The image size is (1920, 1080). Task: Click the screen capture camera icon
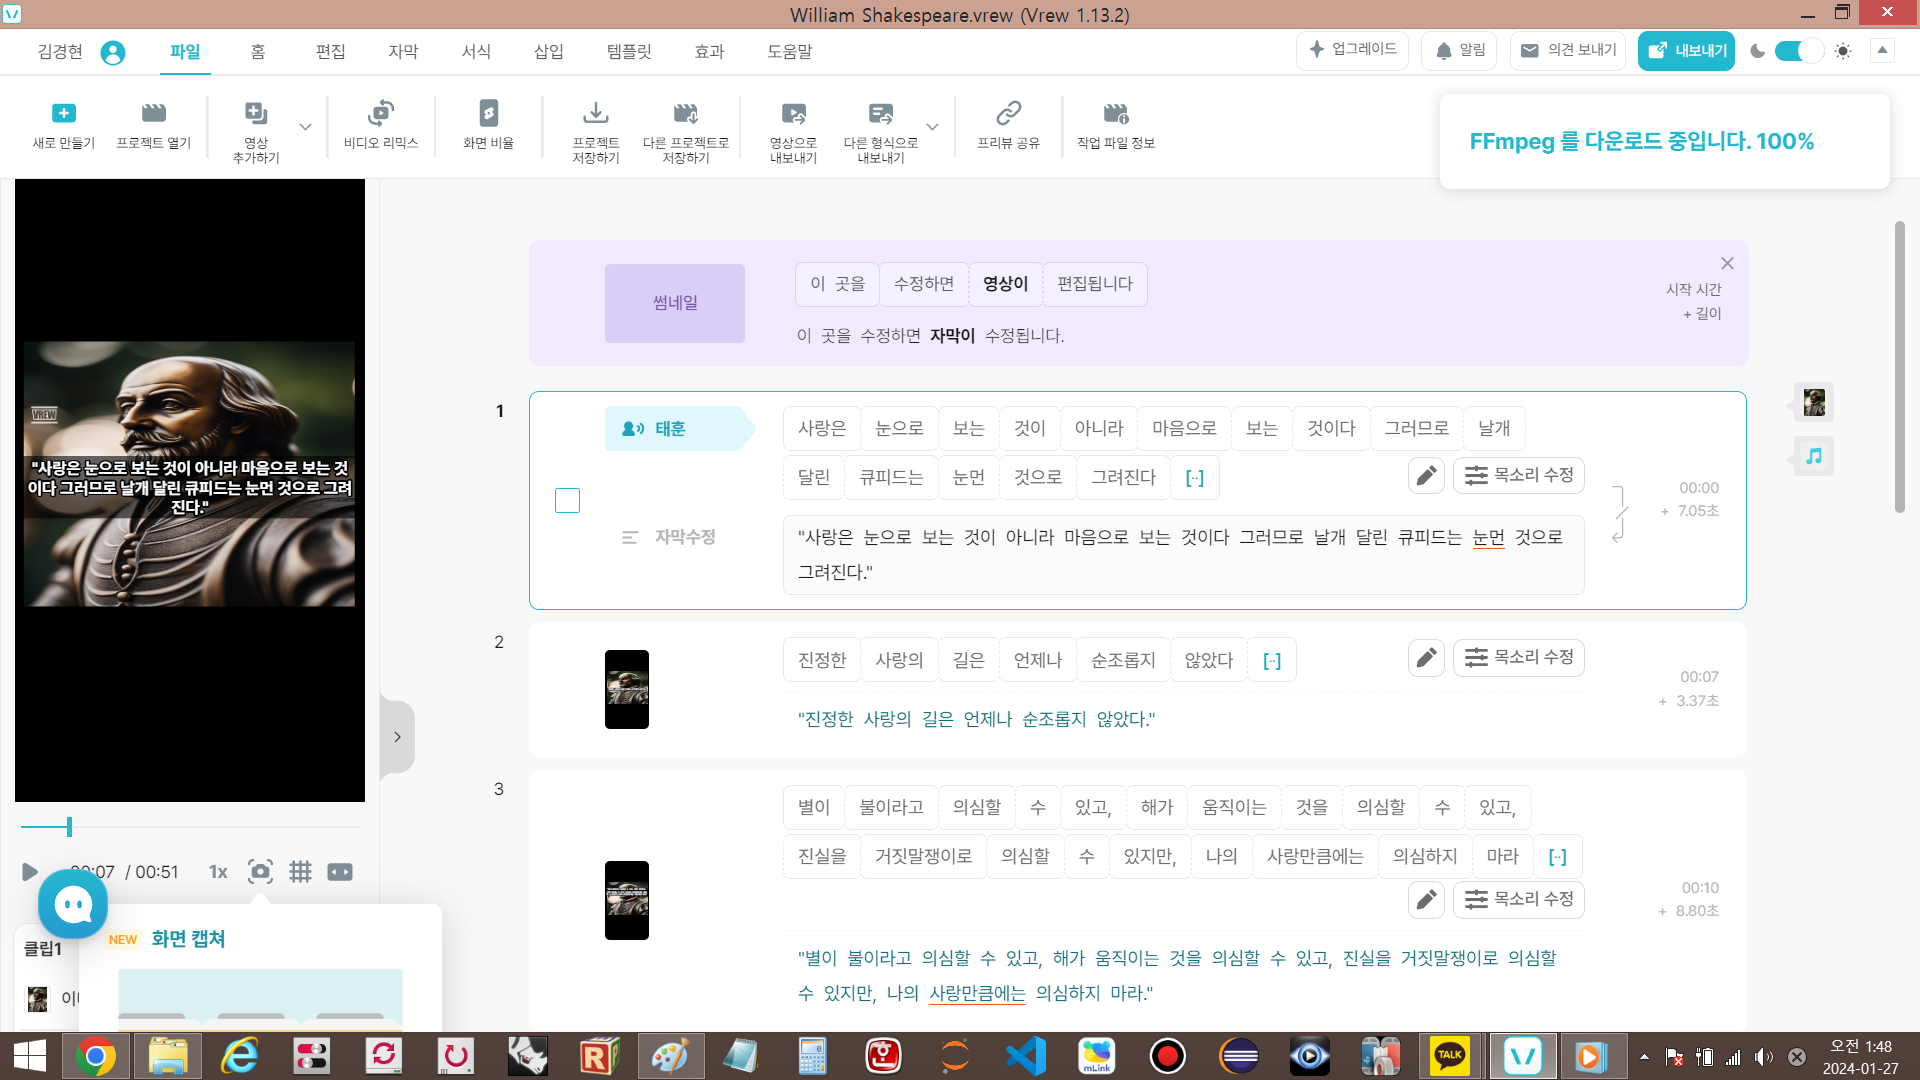(x=260, y=872)
